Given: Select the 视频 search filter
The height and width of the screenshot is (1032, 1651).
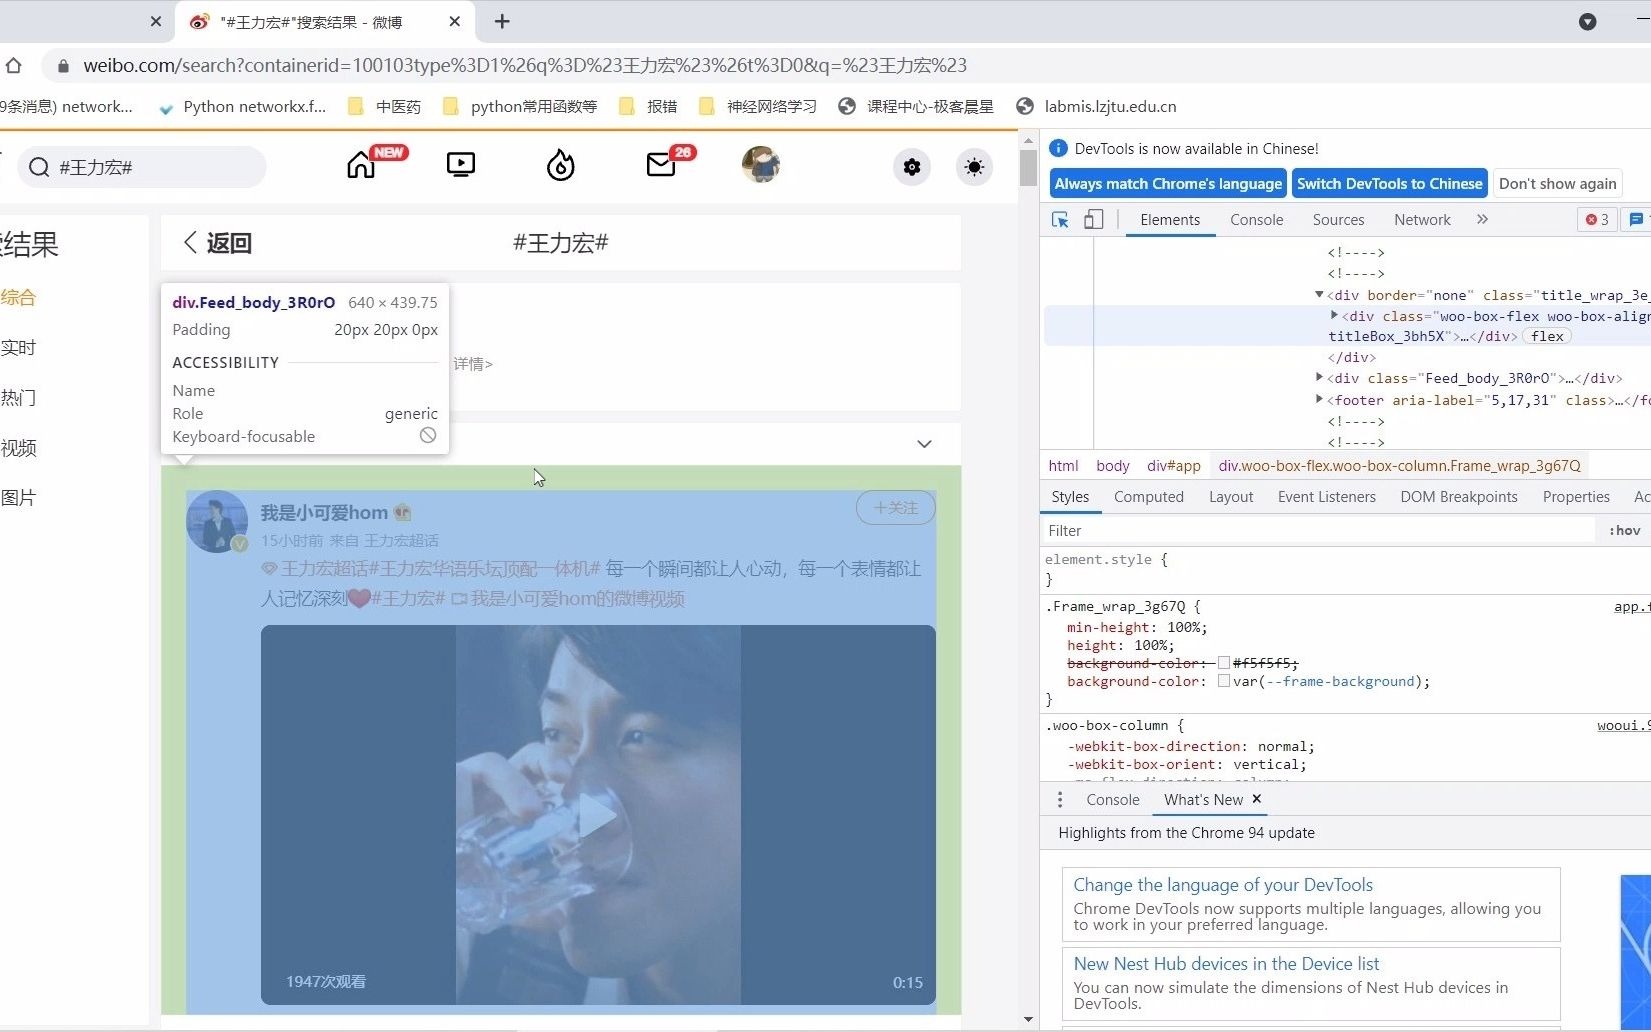Looking at the screenshot, I should click(x=18, y=447).
